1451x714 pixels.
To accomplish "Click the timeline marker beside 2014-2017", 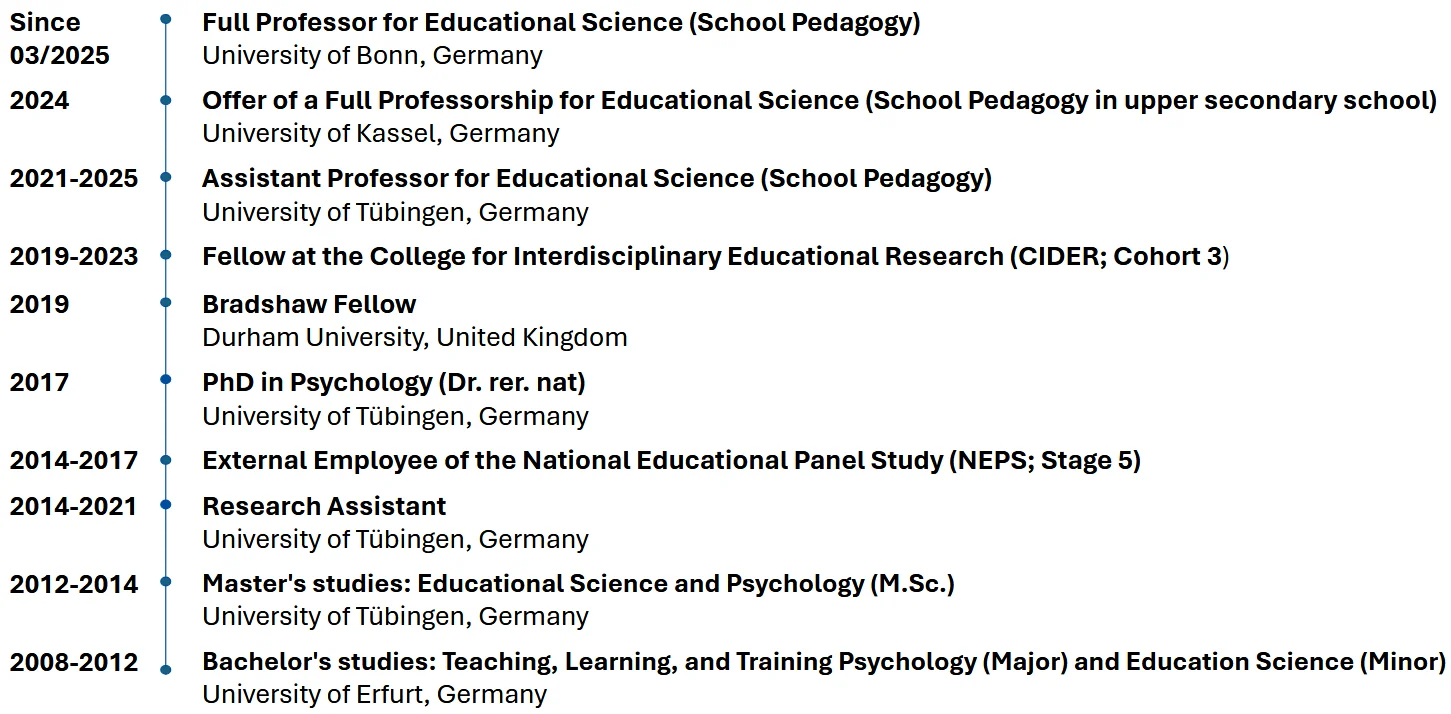I will pyautogui.click(x=166, y=460).
